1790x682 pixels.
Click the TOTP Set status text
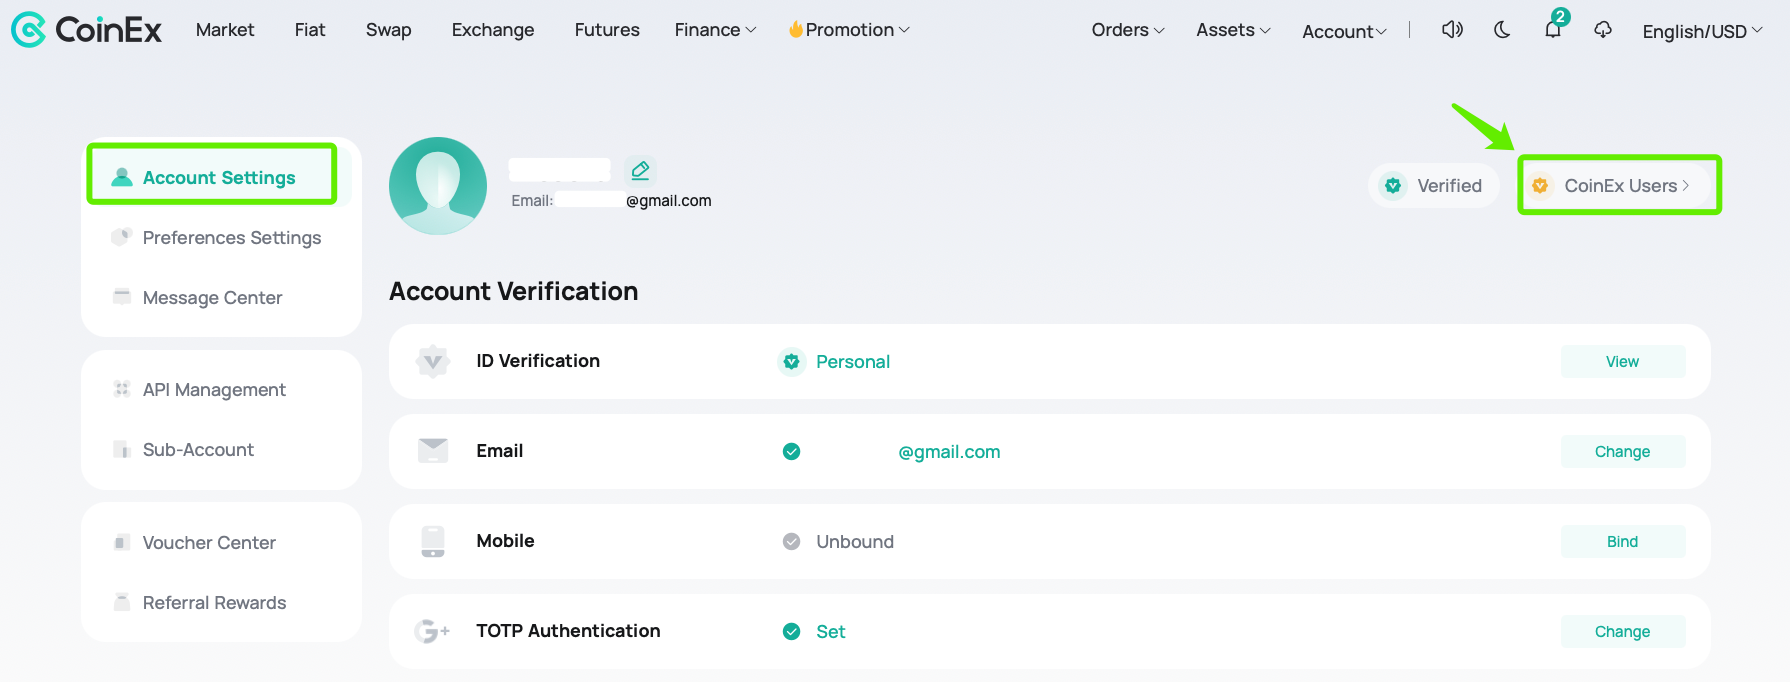(831, 631)
